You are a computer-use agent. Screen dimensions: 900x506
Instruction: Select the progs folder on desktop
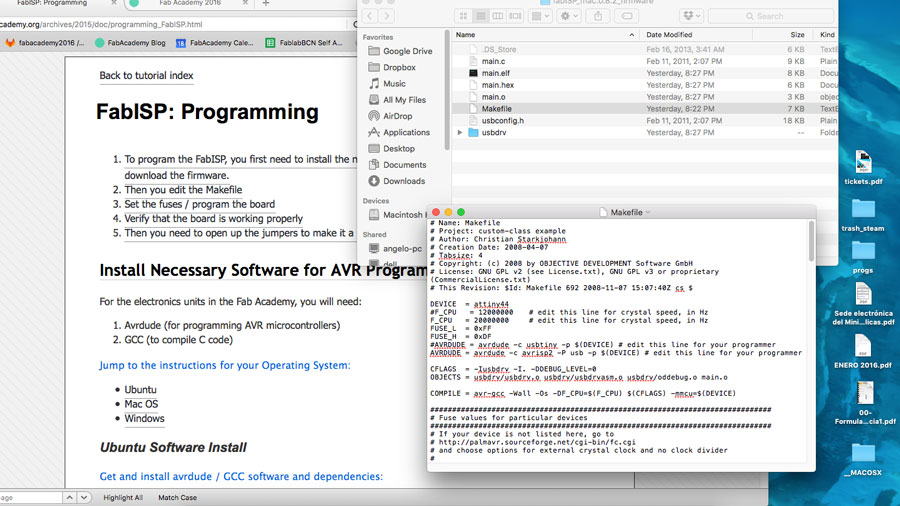pyautogui.click(x=863, y=258)
